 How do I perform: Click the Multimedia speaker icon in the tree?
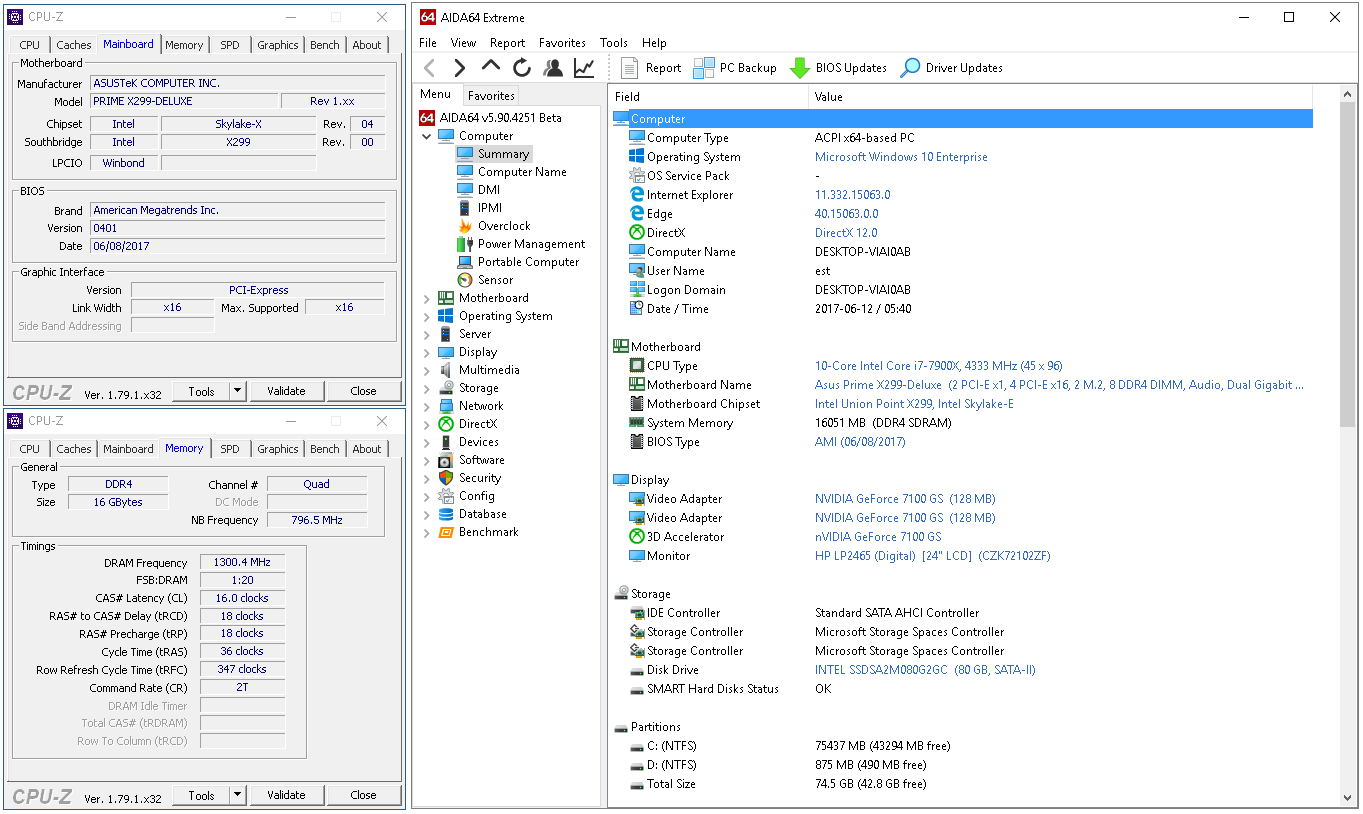[x=446, y=370]
